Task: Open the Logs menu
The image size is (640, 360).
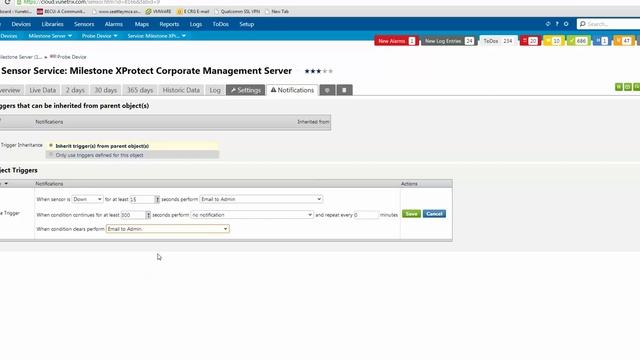Action: 196,24
